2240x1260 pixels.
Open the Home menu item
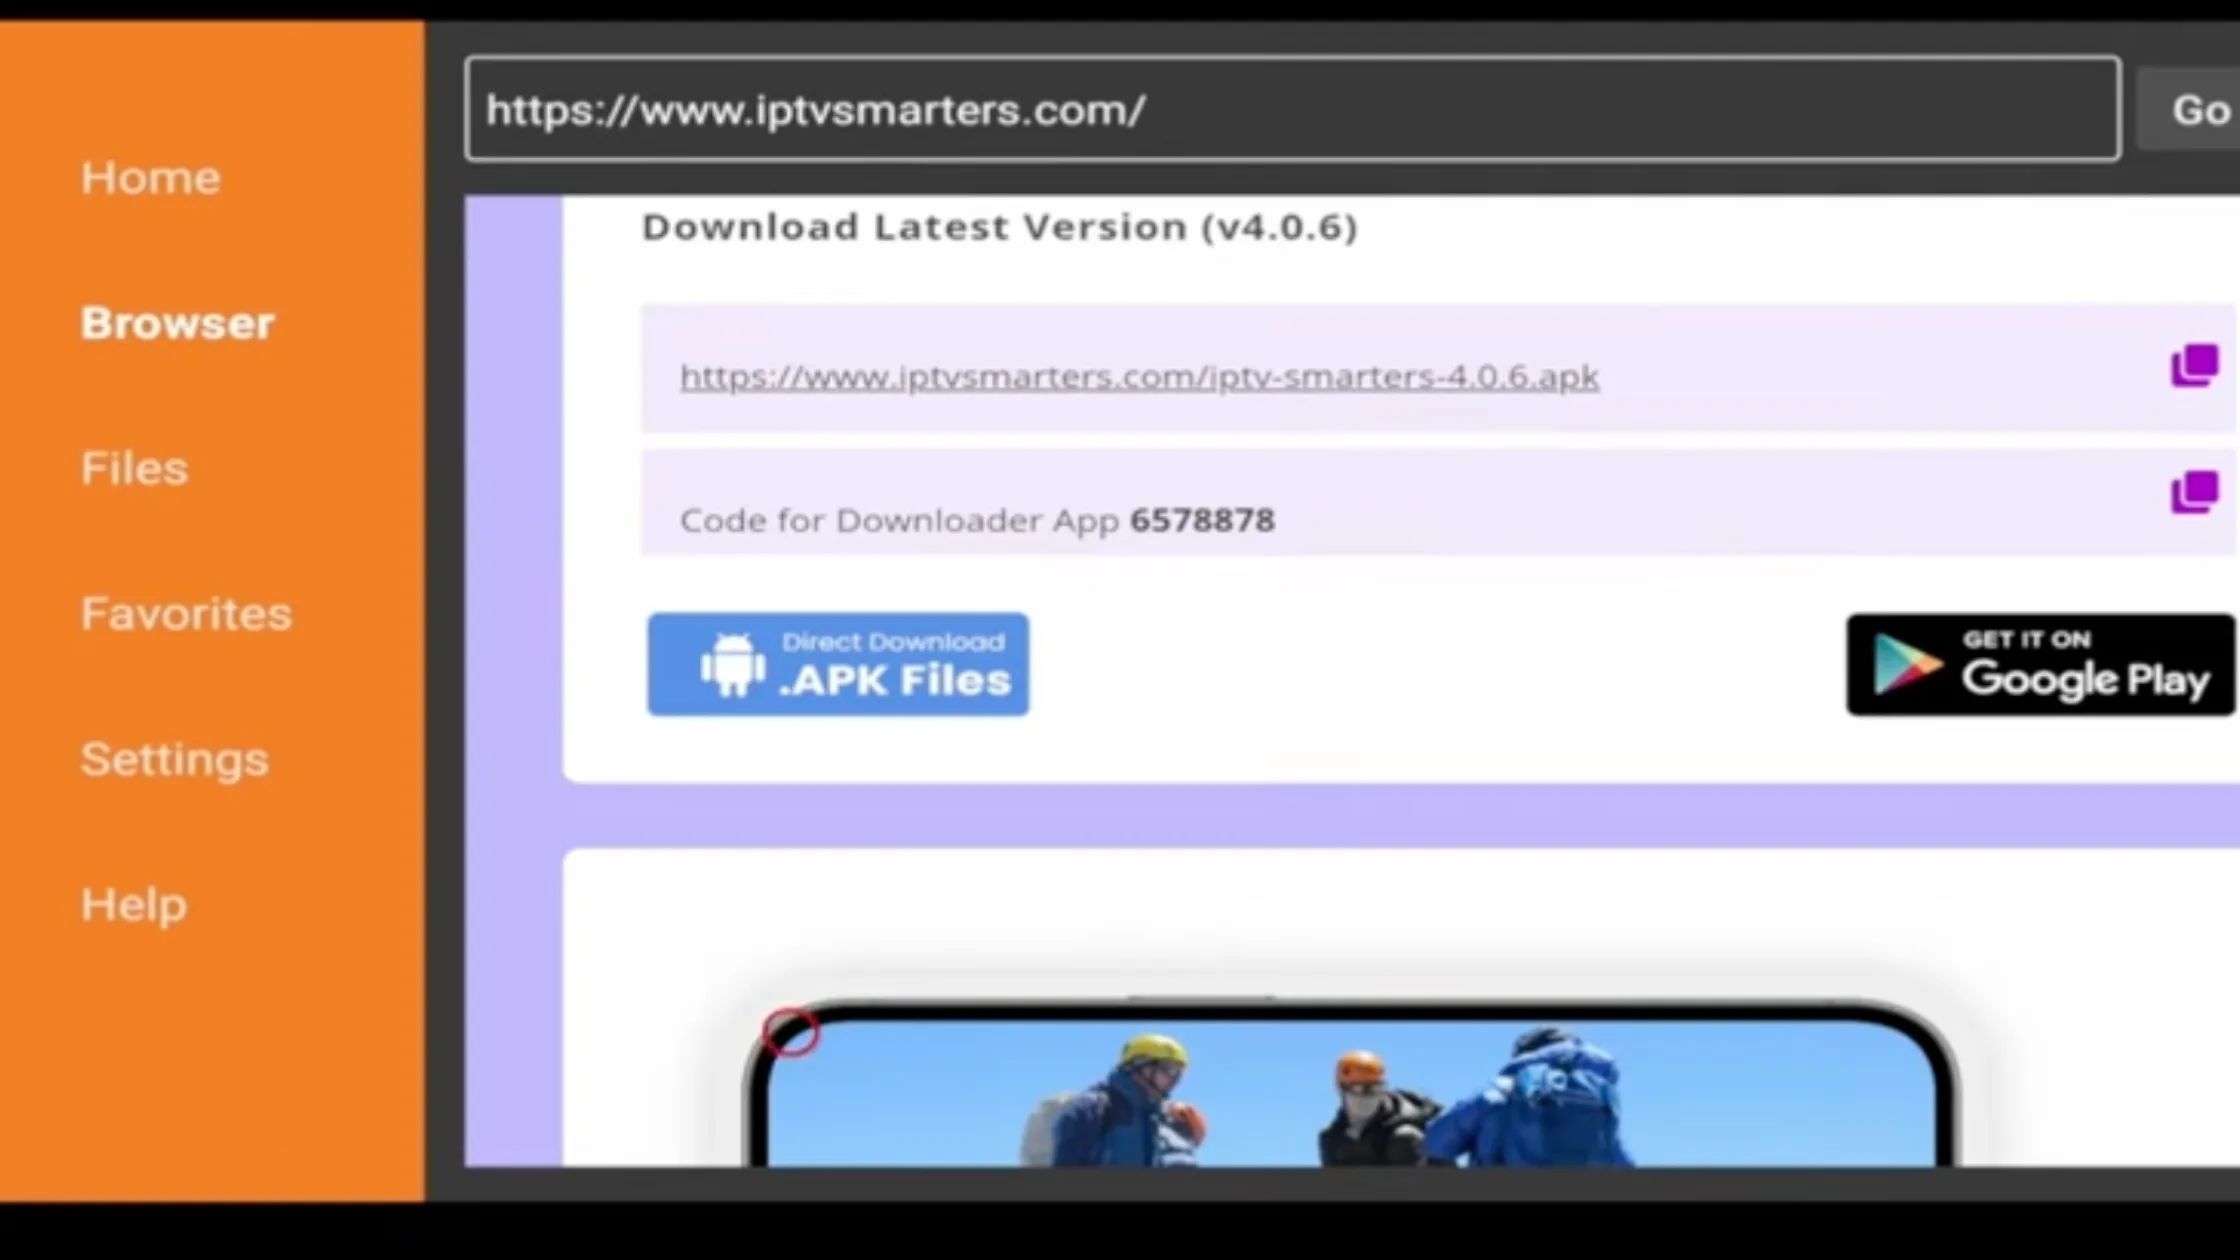(x=150, y=178)
